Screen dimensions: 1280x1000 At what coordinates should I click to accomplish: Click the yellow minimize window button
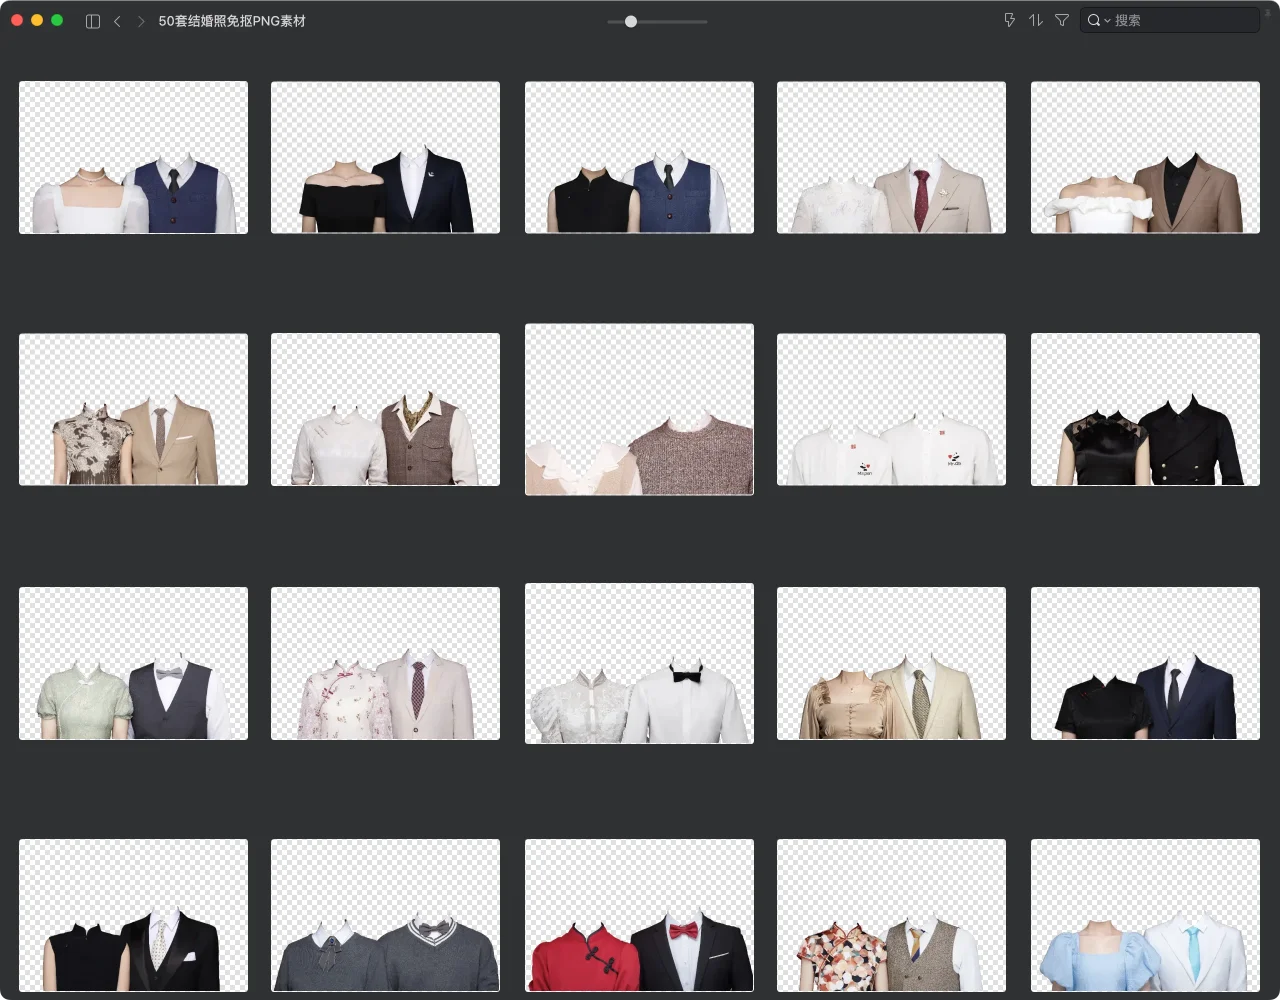(x=37, y=20)
